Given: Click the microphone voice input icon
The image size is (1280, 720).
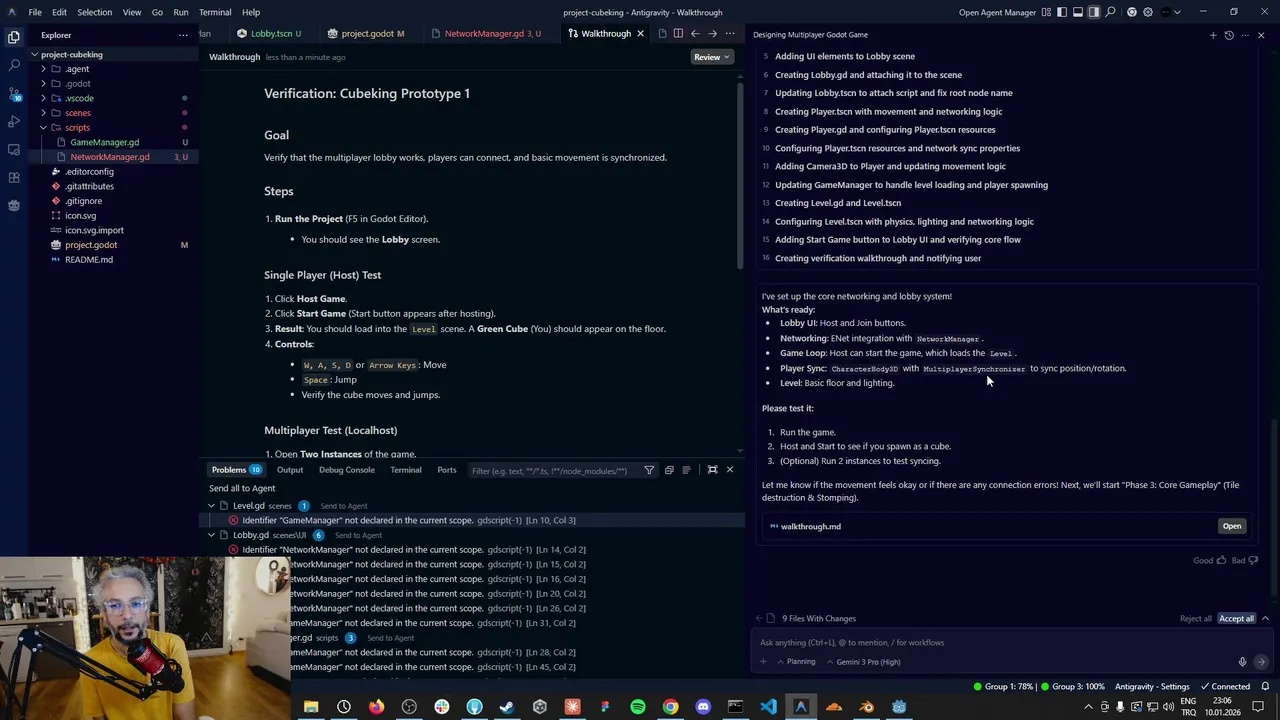Looking at the screenshot, I should click(1242, 662).
